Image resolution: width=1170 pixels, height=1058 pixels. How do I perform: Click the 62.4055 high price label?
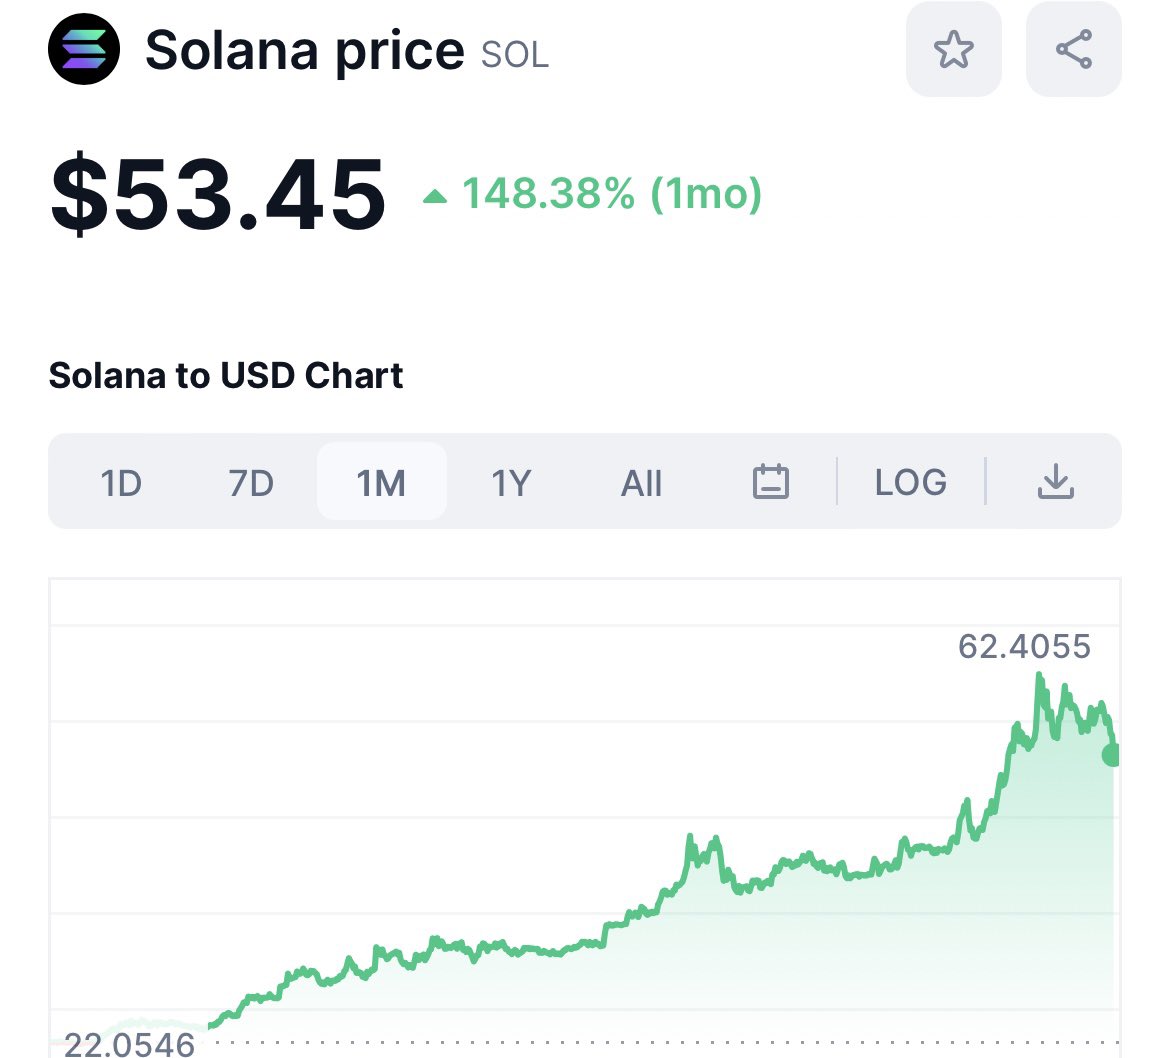point(1024,646)
